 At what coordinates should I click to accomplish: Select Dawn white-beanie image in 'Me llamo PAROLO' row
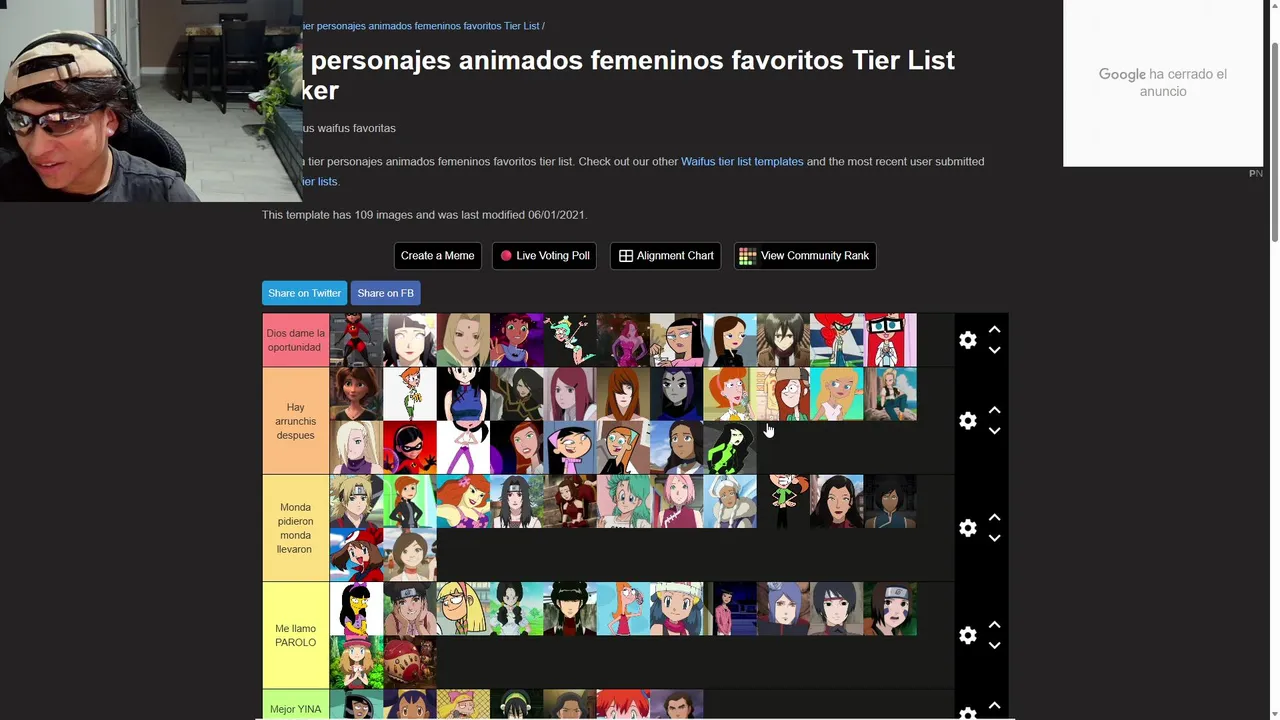pos(676,609)
